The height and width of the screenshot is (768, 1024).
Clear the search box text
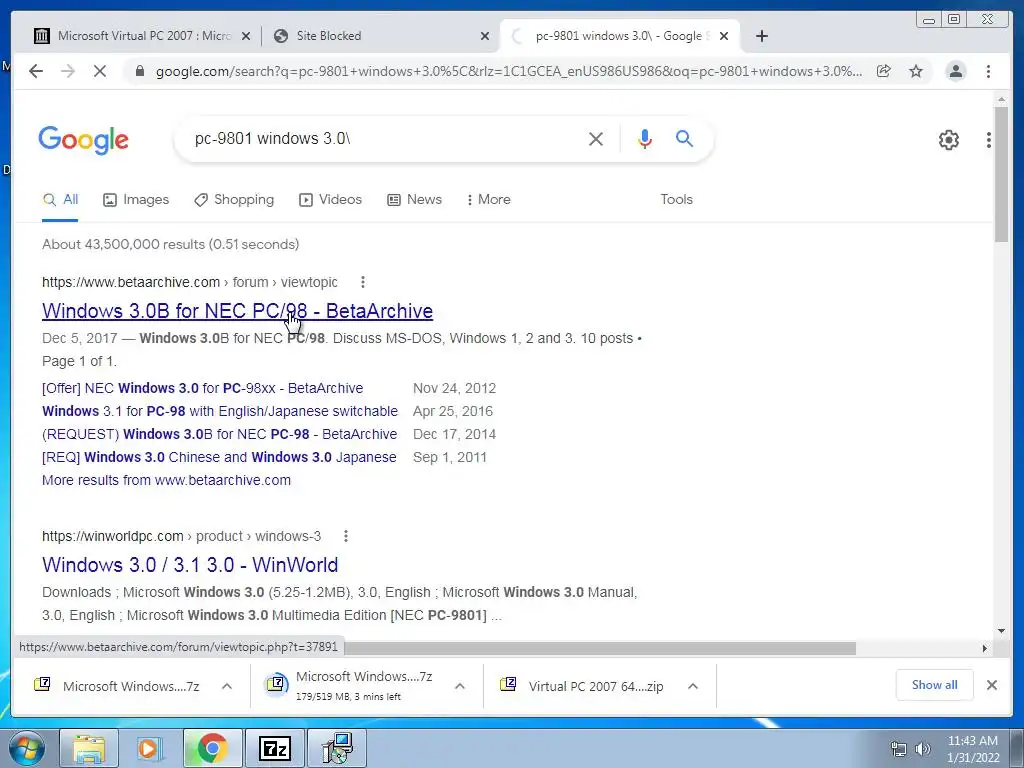point(596,138)
